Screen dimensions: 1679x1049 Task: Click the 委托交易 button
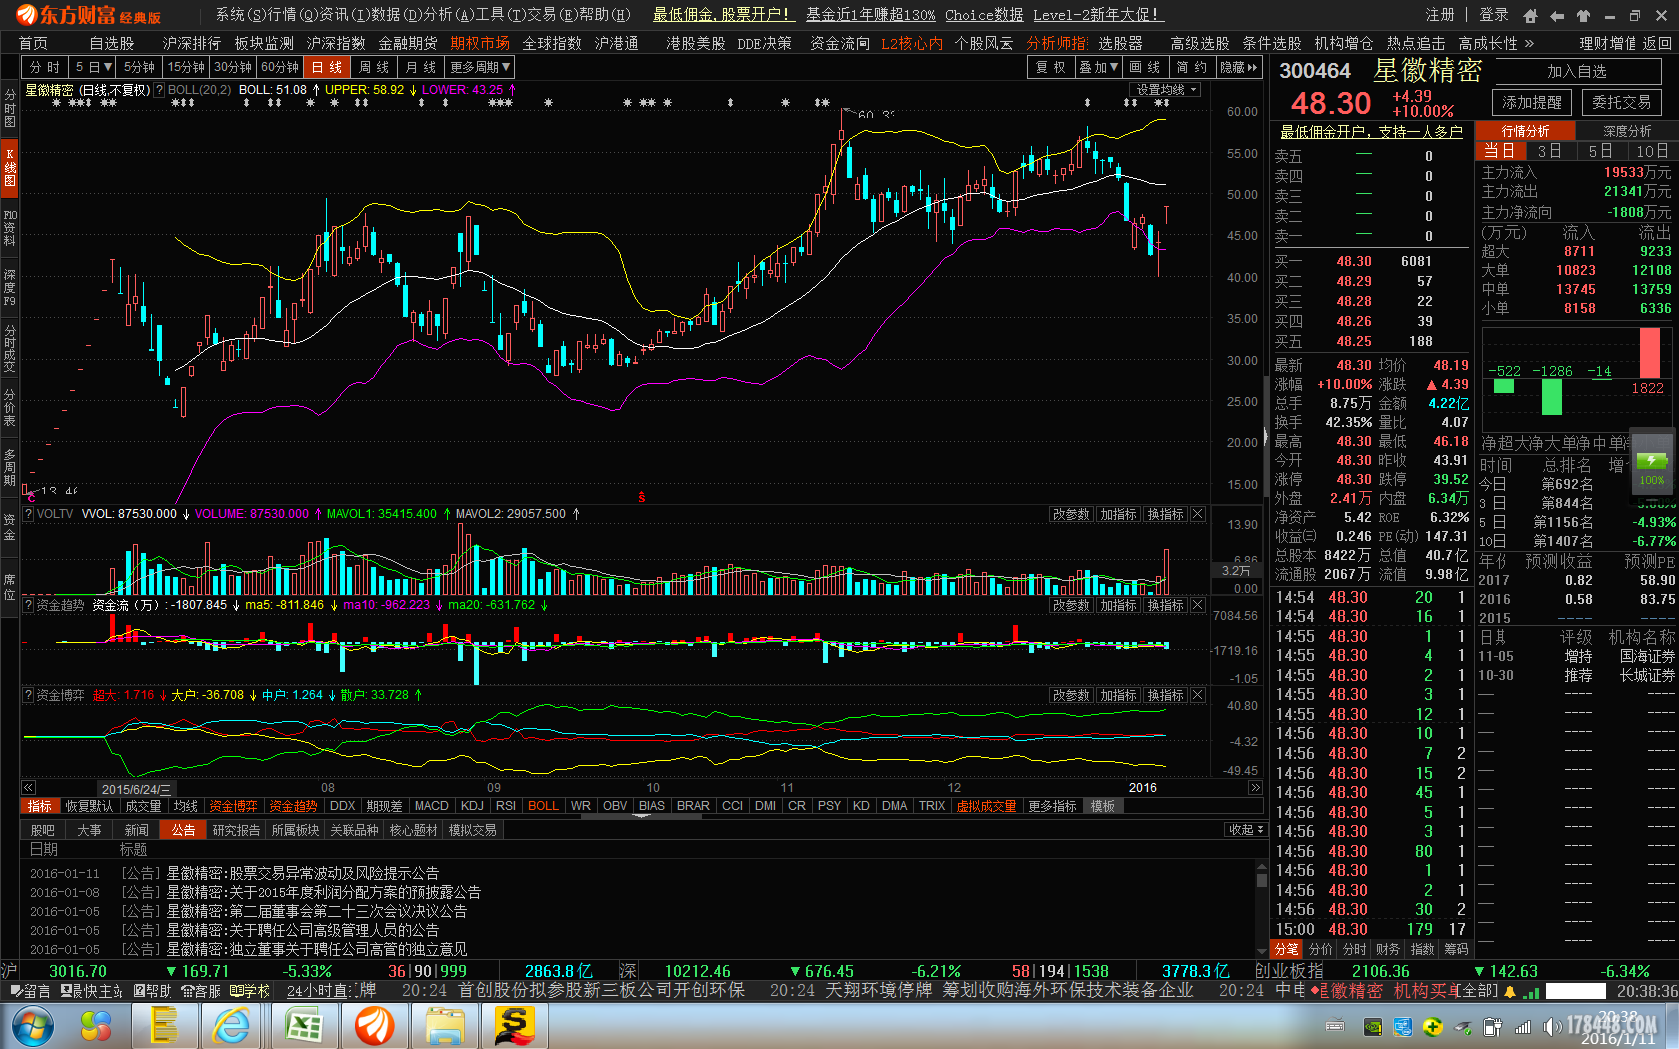pos(1621,102)
